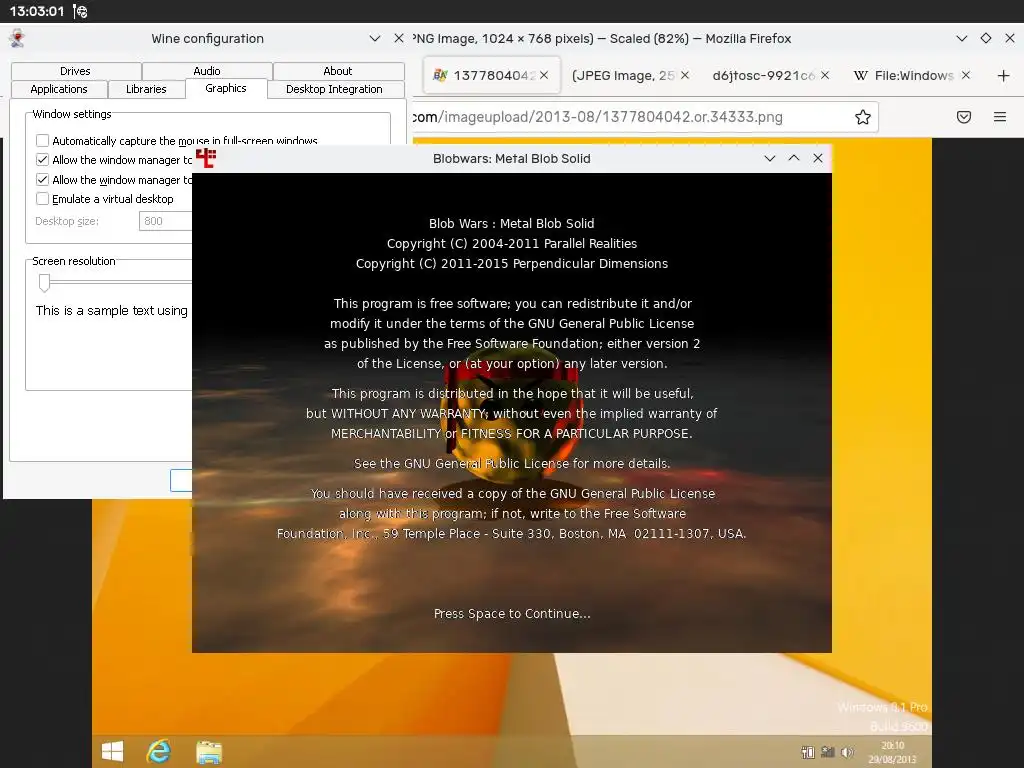
Task: Open a new Firefox tab with plus icon
Action: pyautogui.click(x=1004, y=75)
